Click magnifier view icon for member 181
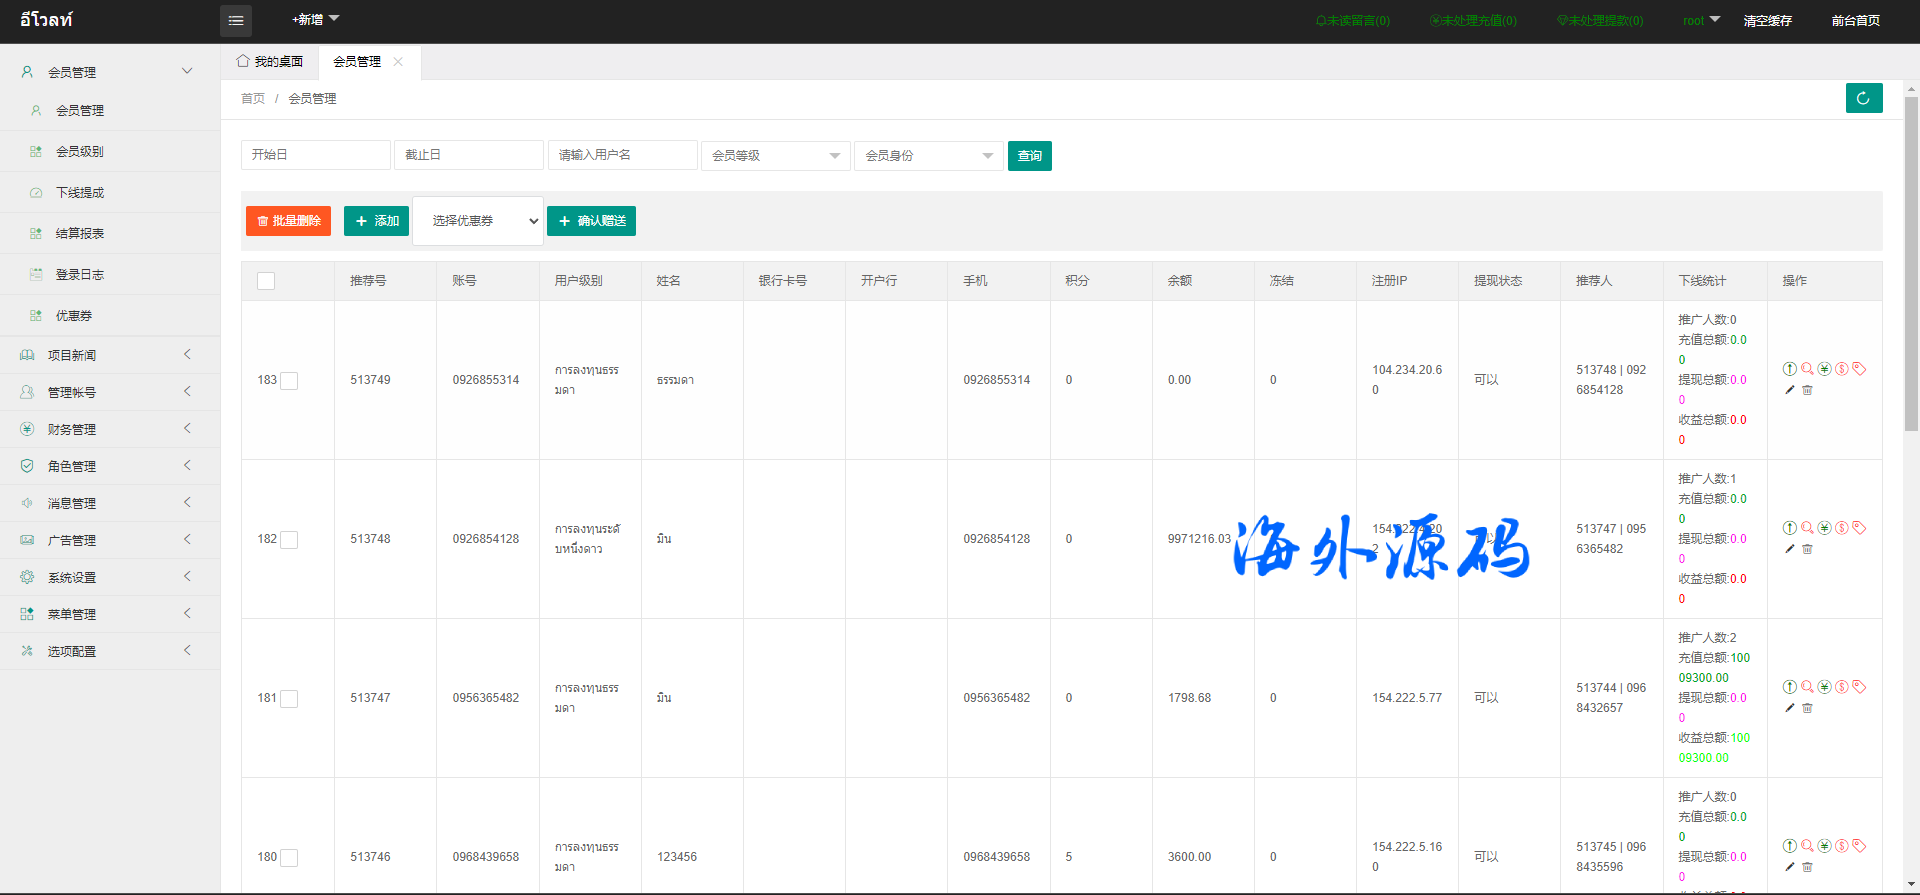Image resolution: width=1920 pixels, height=895 pixels. click(x=1807, y=687)
